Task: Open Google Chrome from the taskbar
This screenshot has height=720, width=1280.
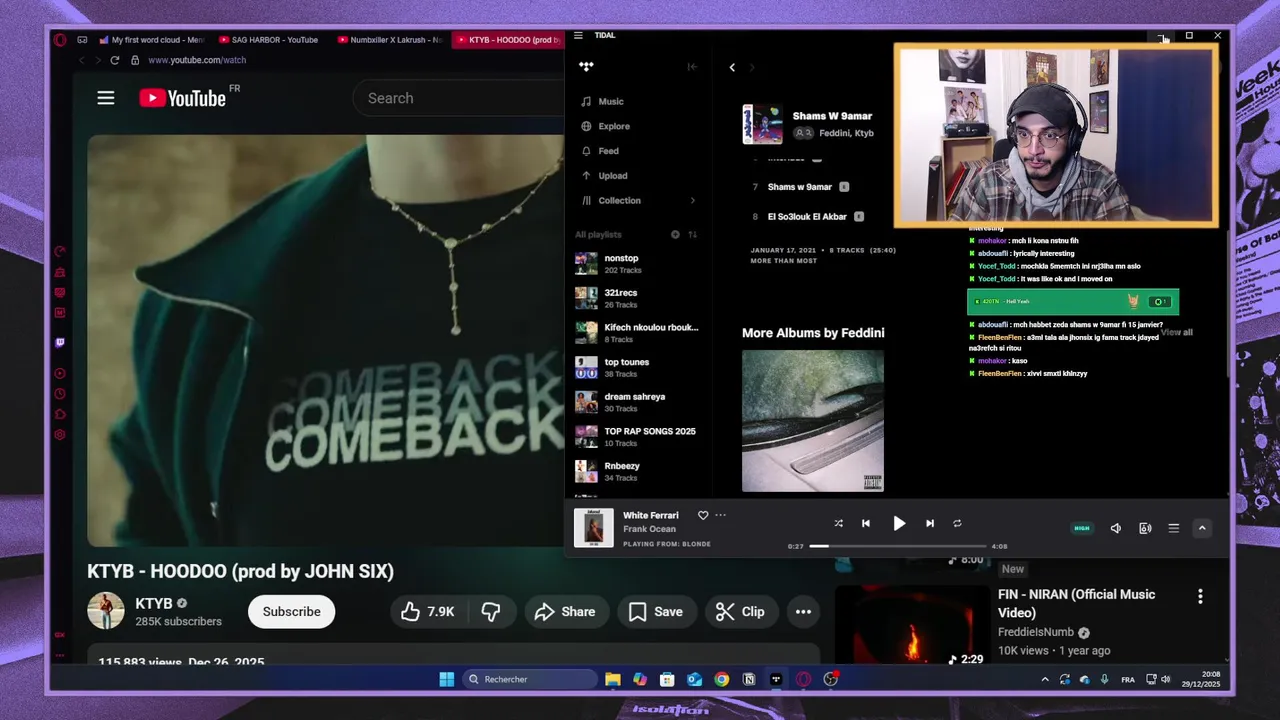Action: [x=722, y=679]
